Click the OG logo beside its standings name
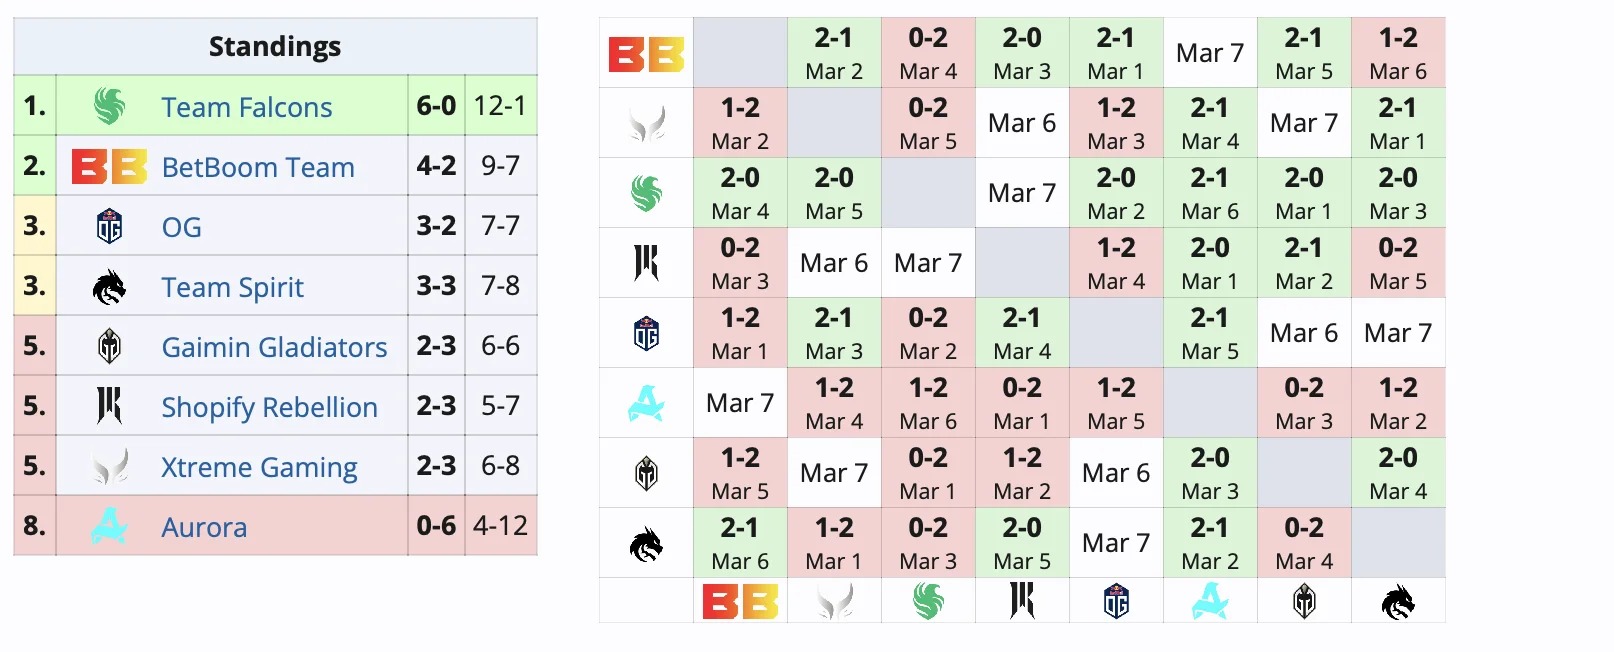The width and height of the screenshot is (1614, 652). (109, 226)
